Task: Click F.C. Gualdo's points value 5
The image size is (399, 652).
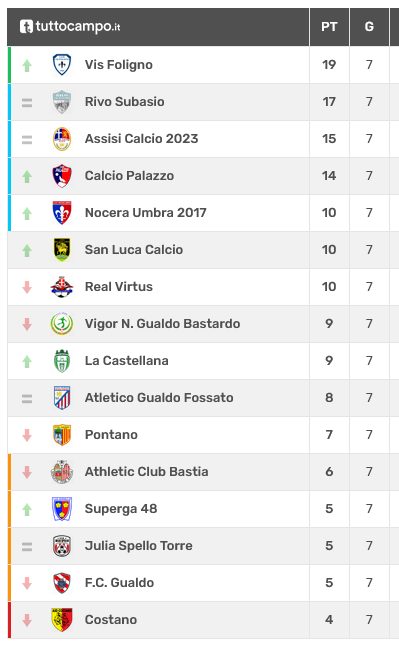Action: pos(329,583)
